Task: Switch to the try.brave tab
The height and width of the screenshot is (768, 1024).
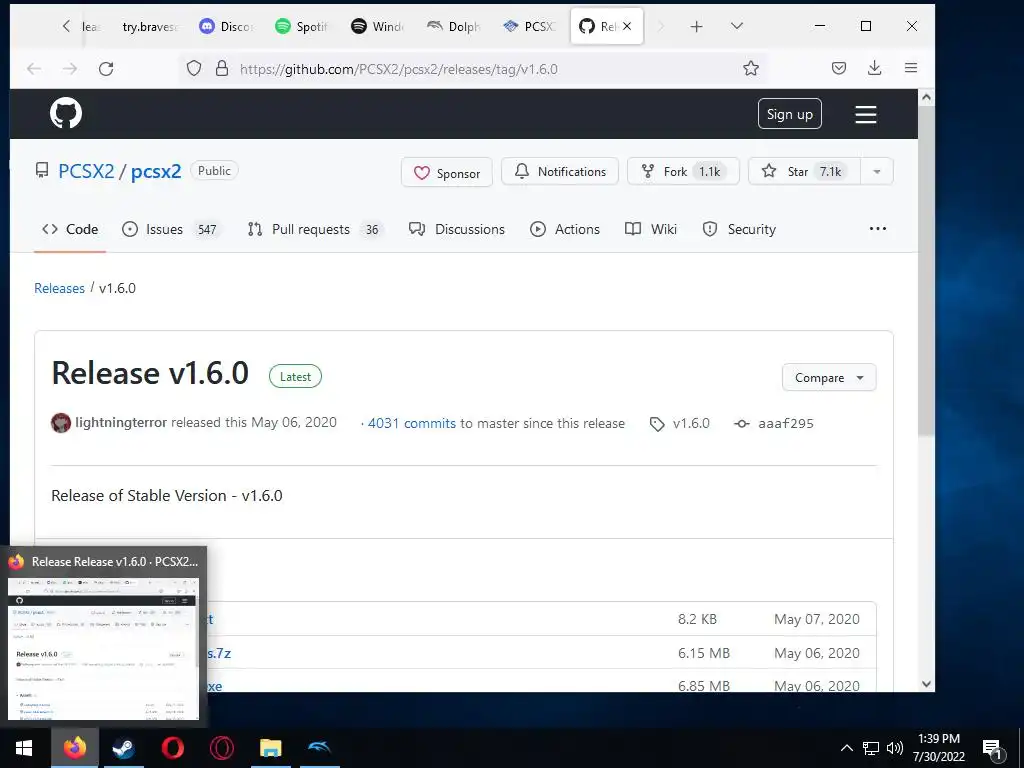Action: tap(150, 26)
